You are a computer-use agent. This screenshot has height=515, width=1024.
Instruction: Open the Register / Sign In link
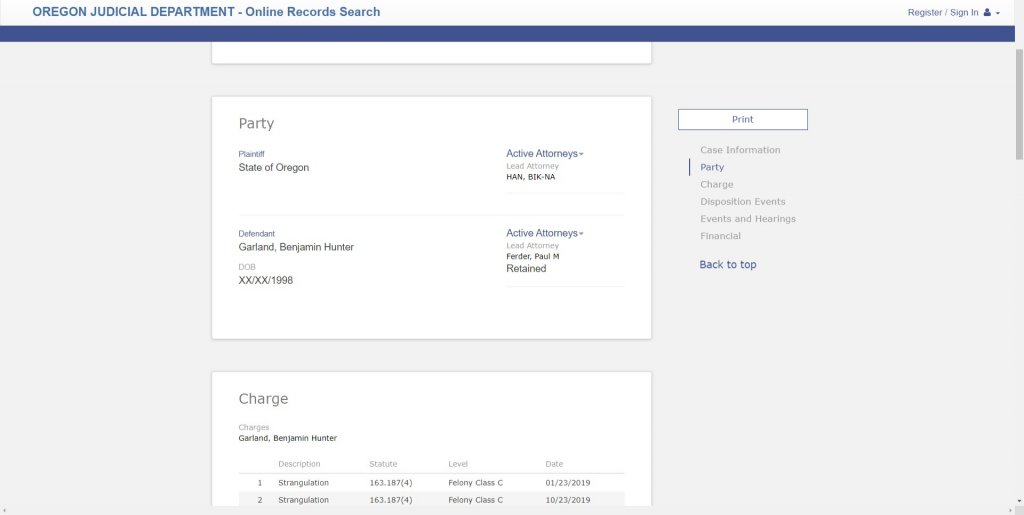pyautogui.click(x=942, y=12)
